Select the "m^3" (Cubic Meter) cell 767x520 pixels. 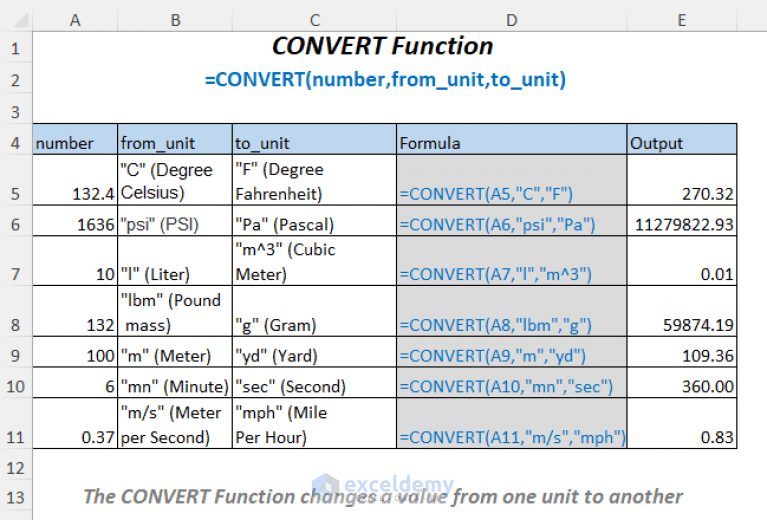[315, 261]
